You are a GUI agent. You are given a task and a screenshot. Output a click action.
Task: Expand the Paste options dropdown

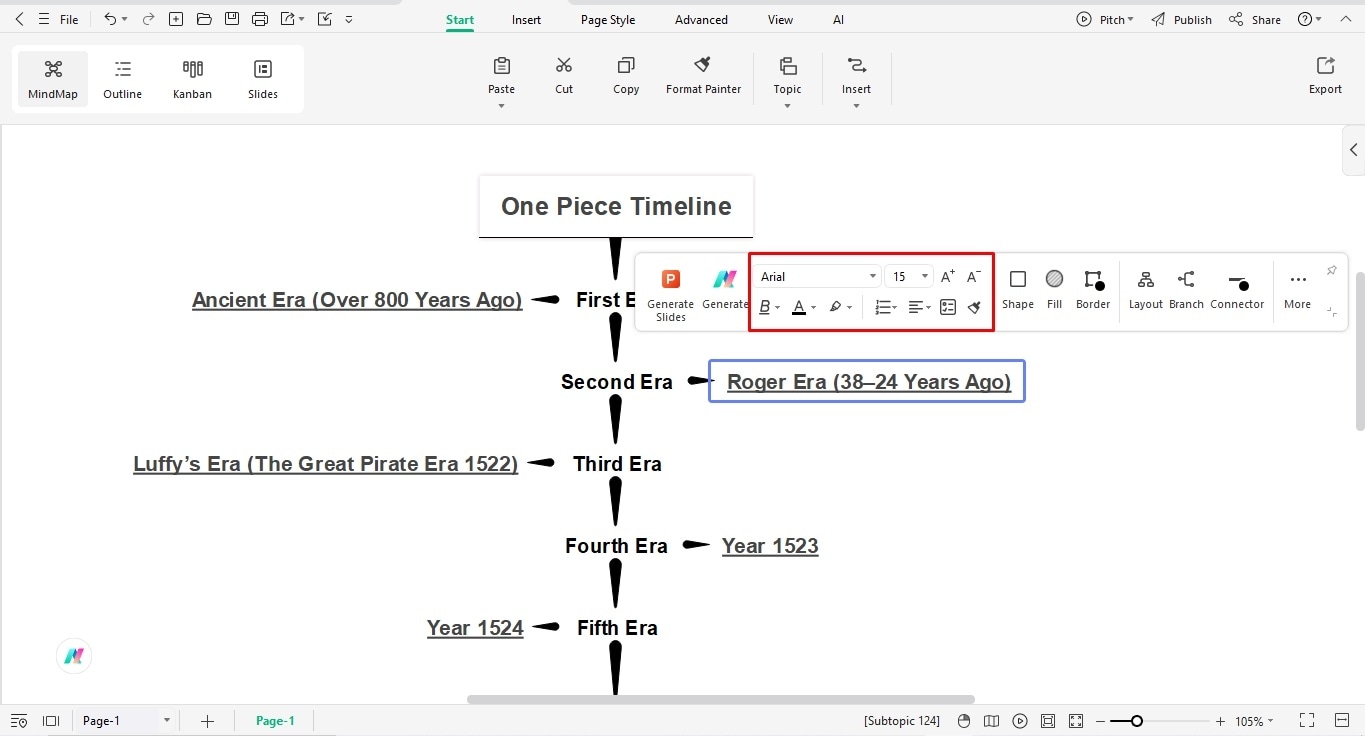(501, 105)
